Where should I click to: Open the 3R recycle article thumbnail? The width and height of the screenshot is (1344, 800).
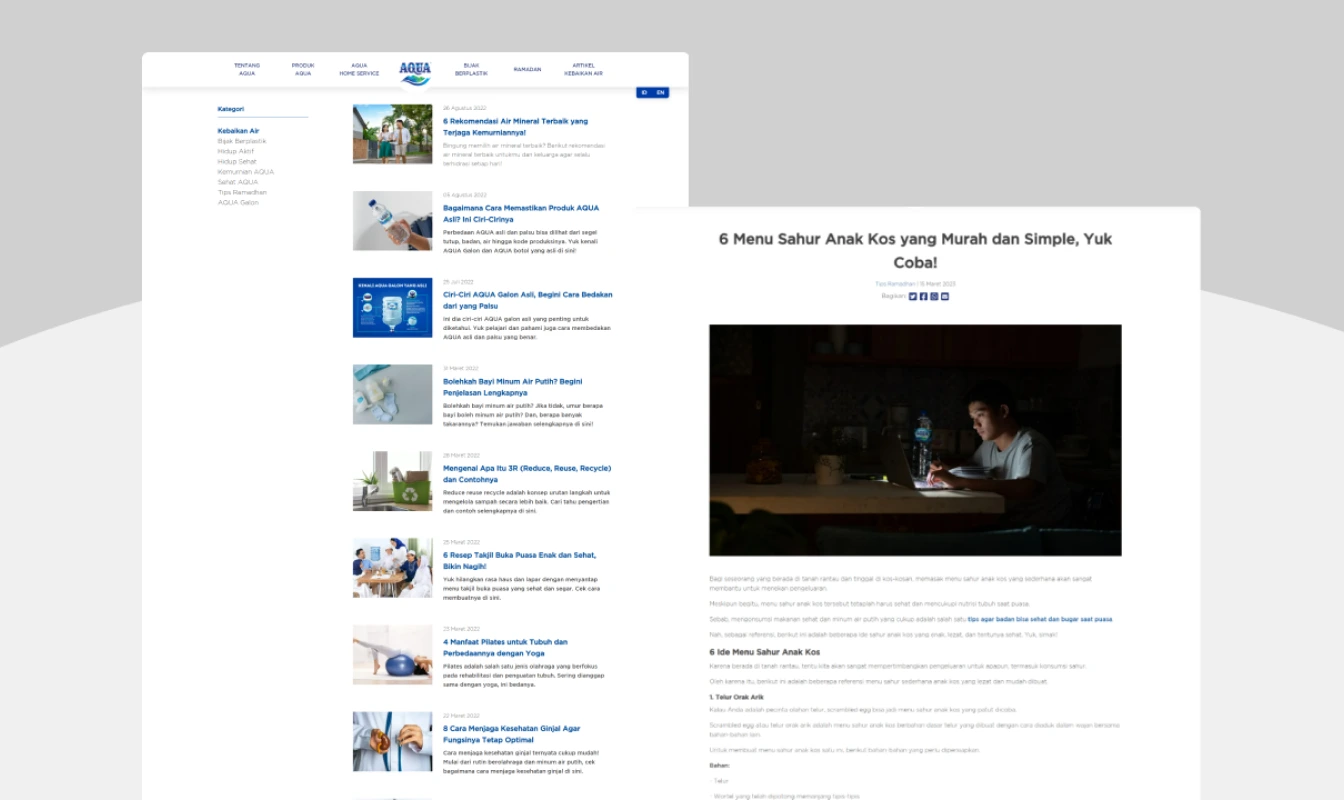[x=393, y=481]
